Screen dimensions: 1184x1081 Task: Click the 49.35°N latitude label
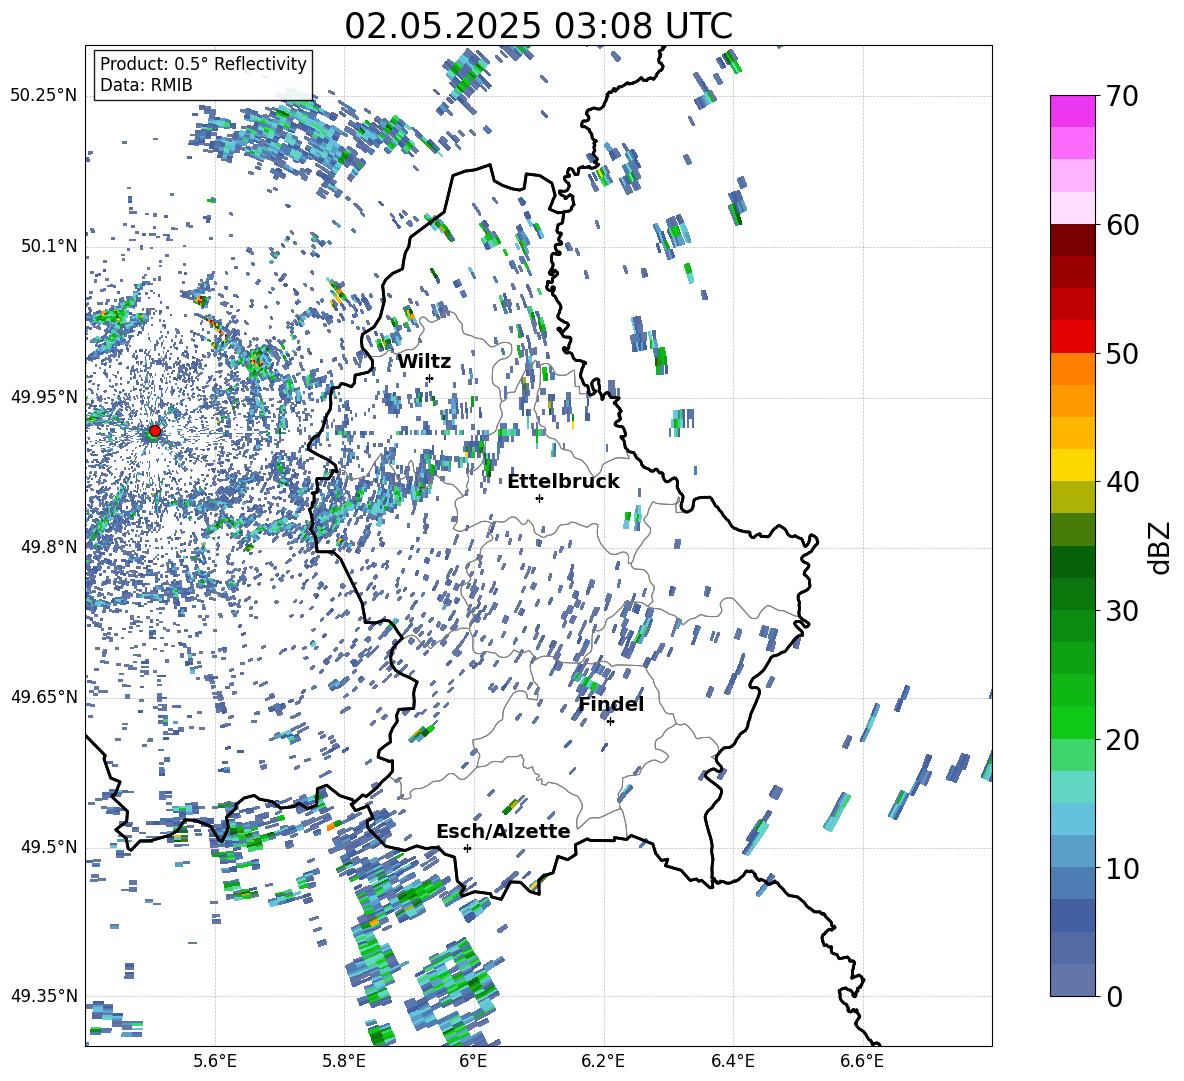44,996
